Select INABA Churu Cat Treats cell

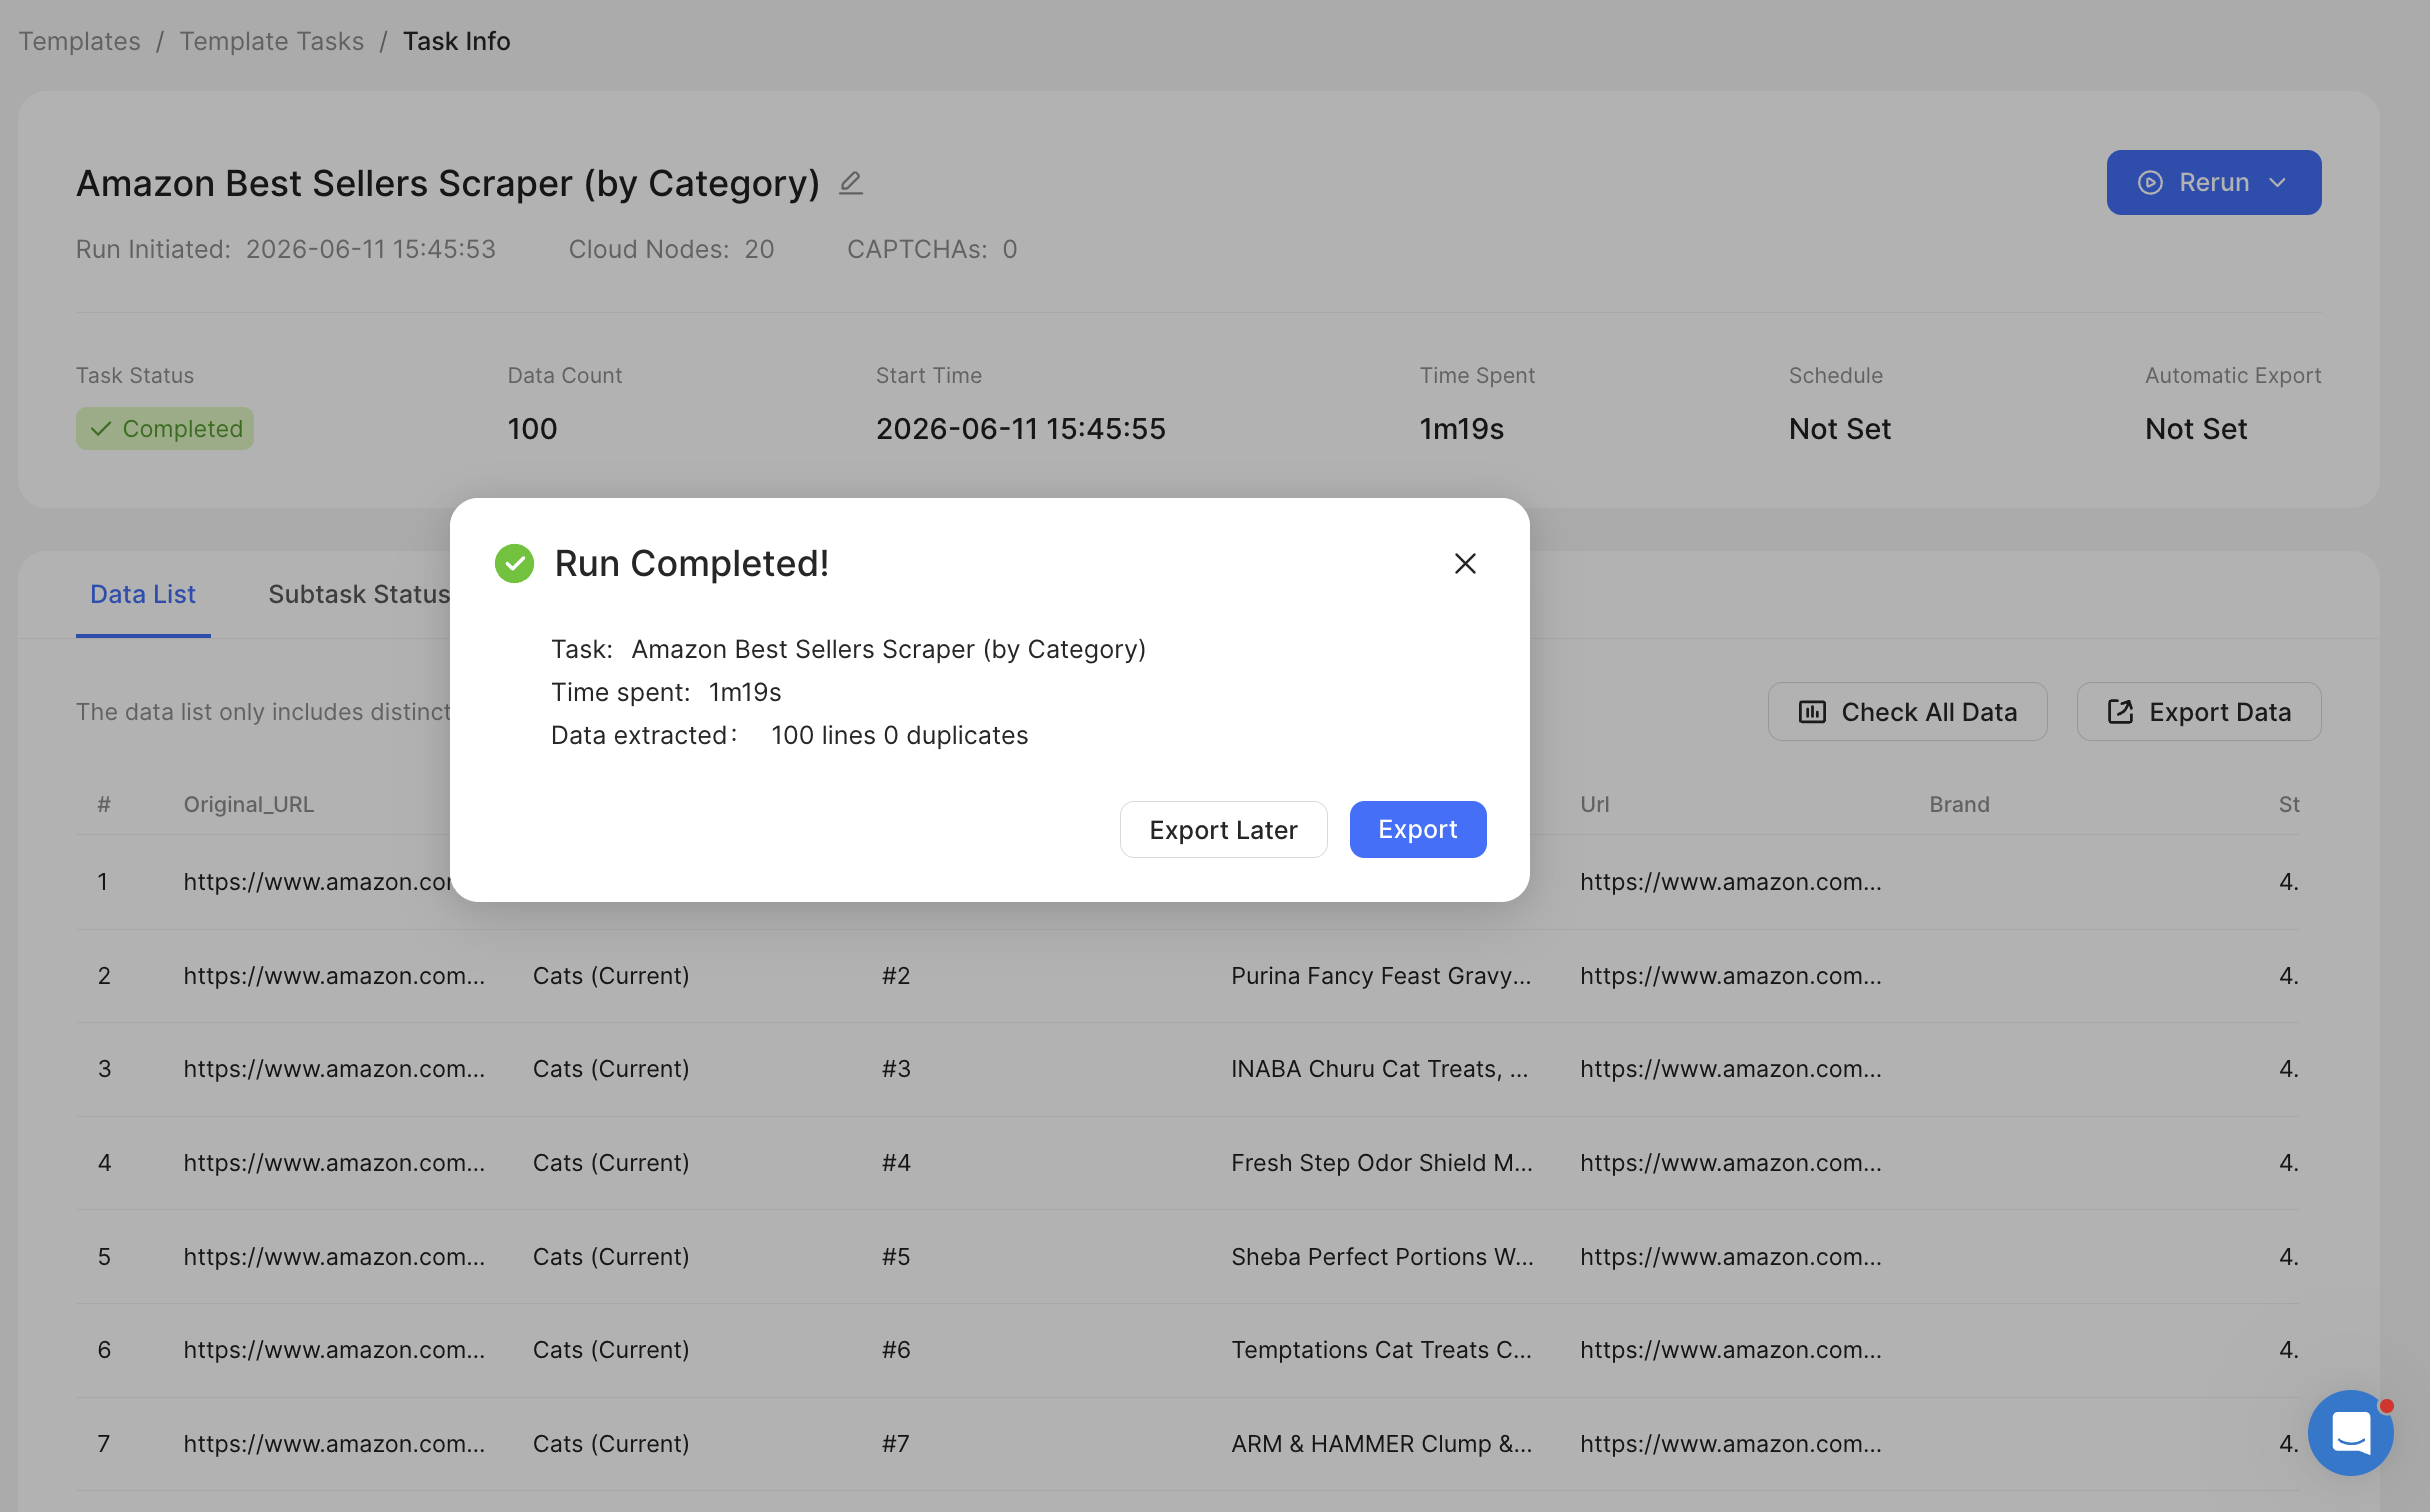1380,1068
